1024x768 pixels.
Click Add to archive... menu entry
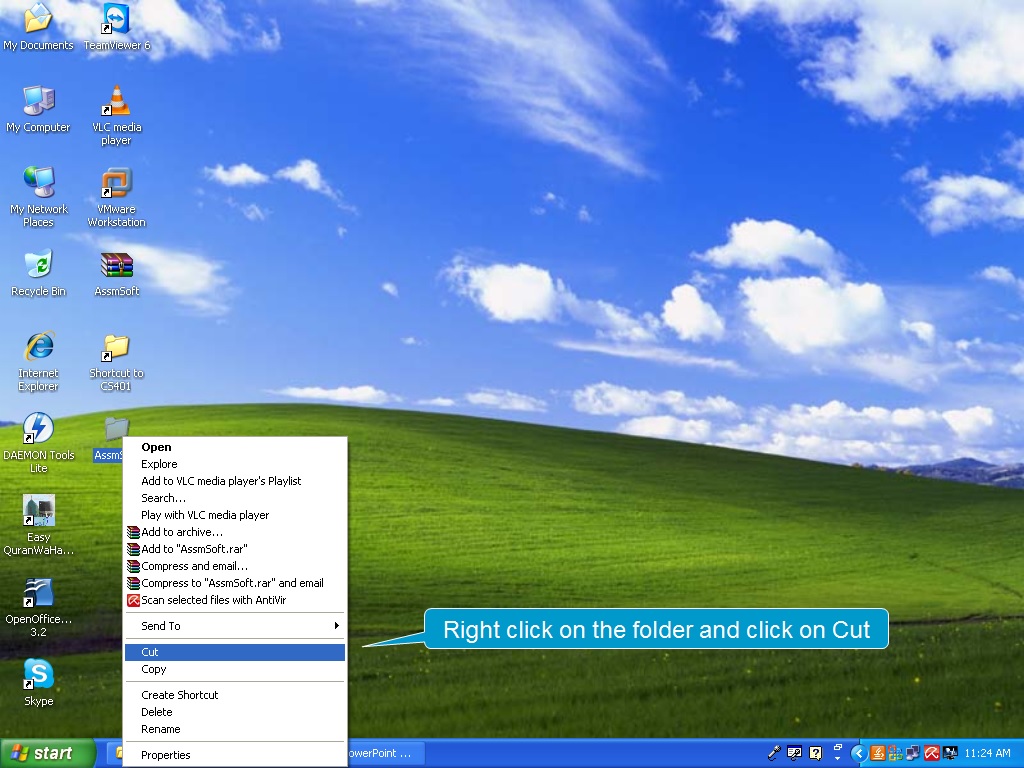pyautogui.click(x=234, y=532)
